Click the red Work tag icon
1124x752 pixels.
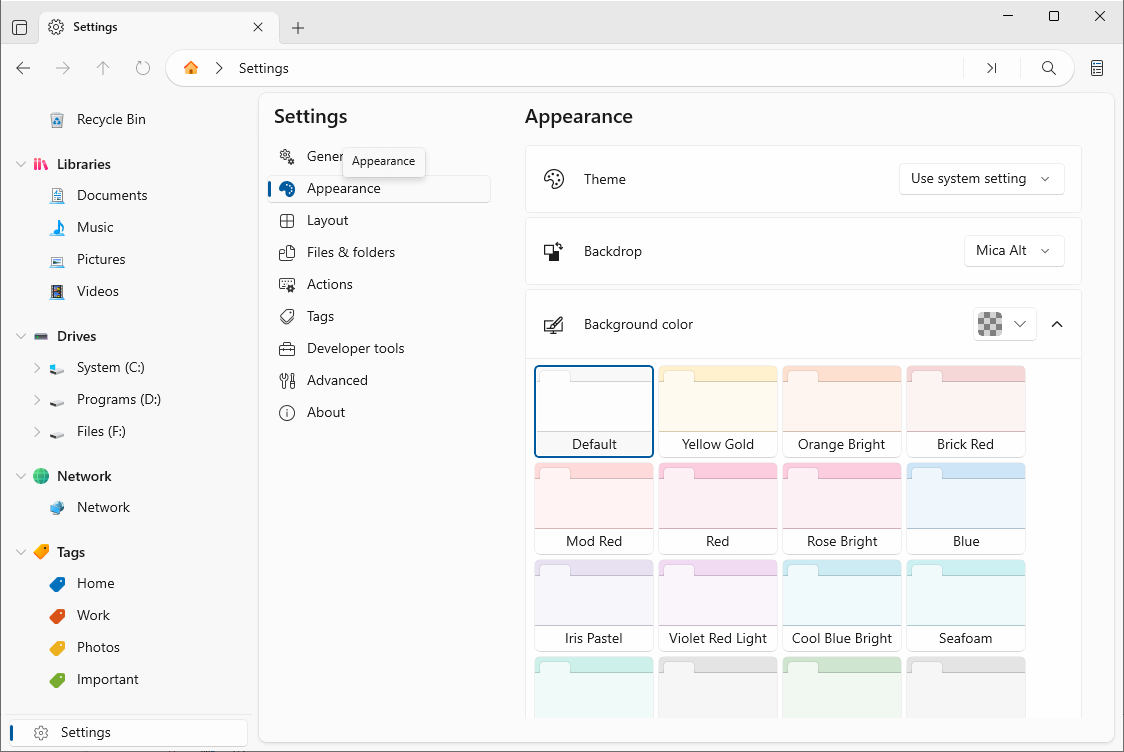pos(57,616)
